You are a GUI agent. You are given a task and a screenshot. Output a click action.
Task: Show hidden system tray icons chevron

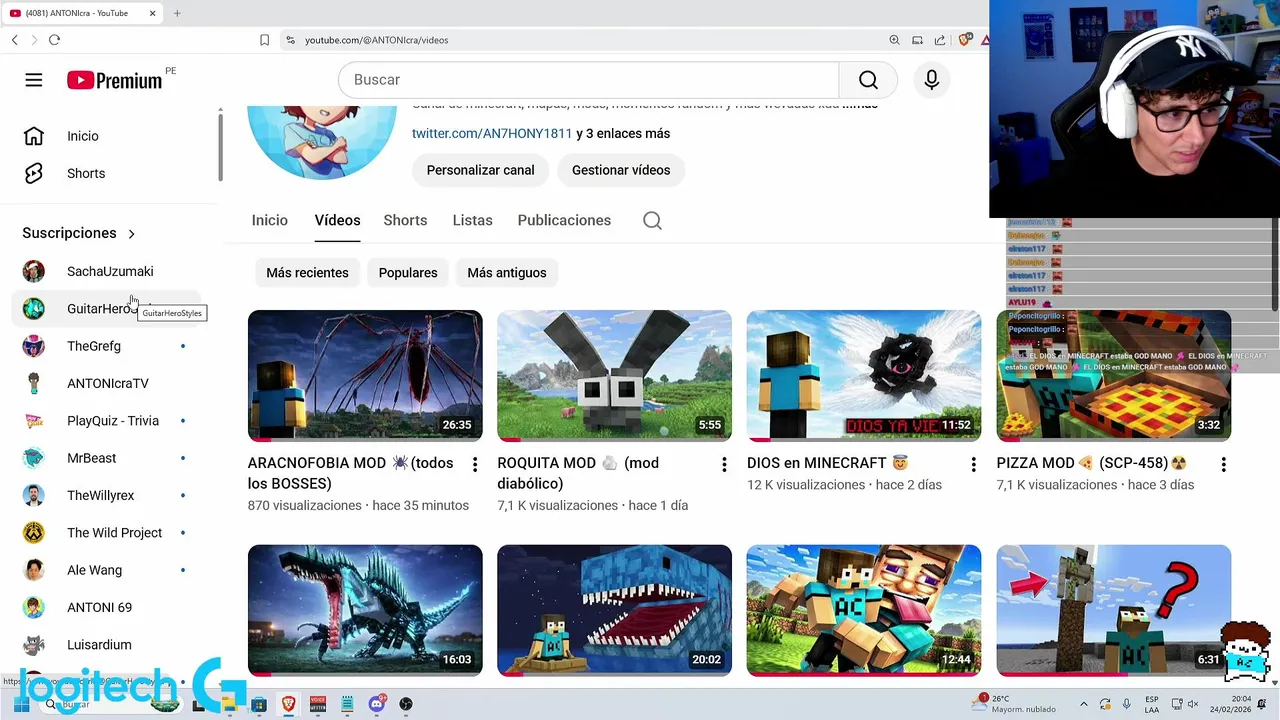[x=1085, y=704]
